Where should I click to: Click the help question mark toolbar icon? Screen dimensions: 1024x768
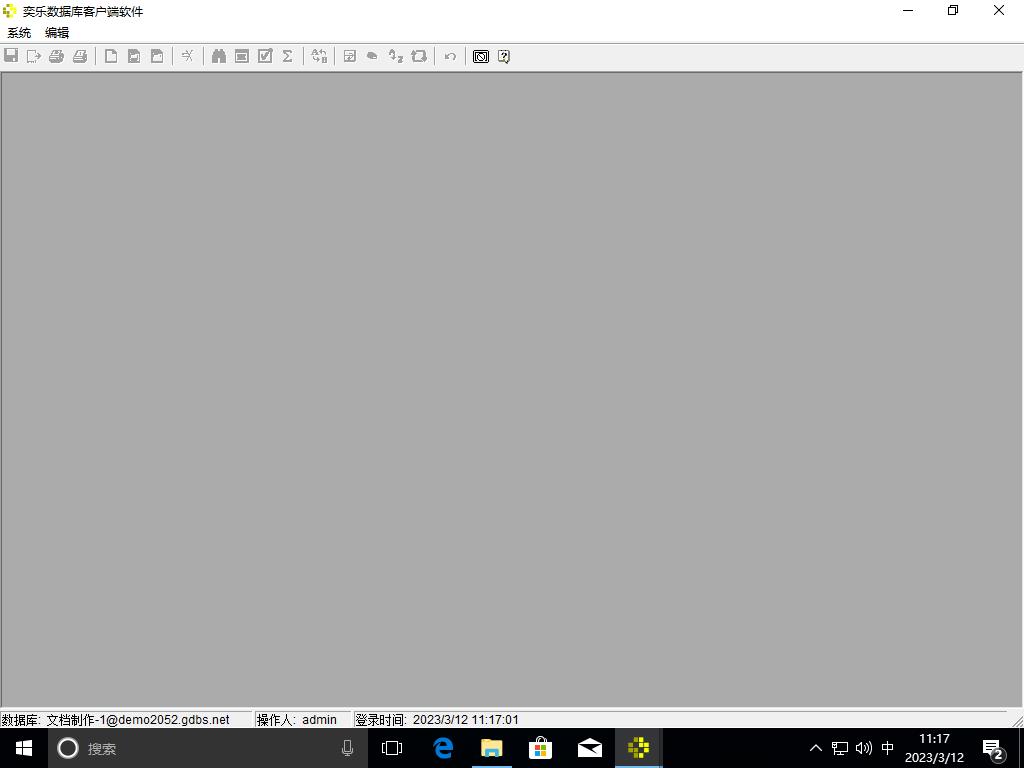[504, 56]
